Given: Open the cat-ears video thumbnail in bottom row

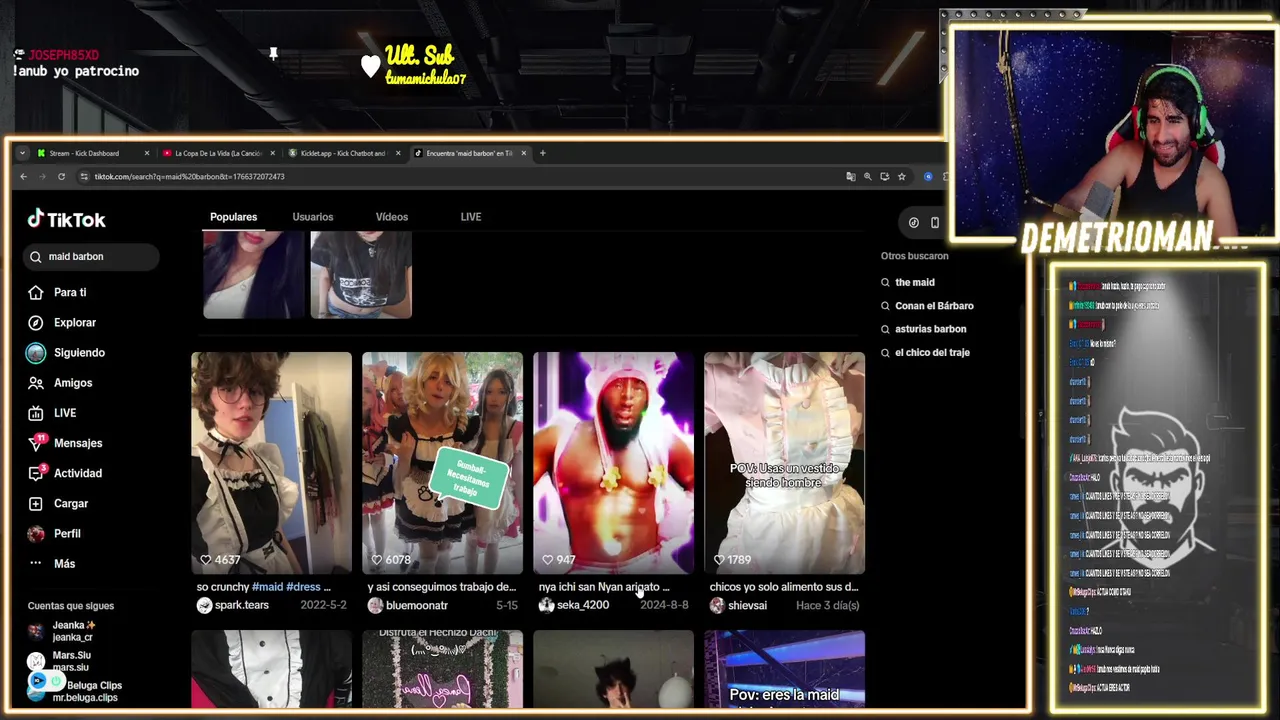Looking at the screenshot, I should (x=613, y=669).
